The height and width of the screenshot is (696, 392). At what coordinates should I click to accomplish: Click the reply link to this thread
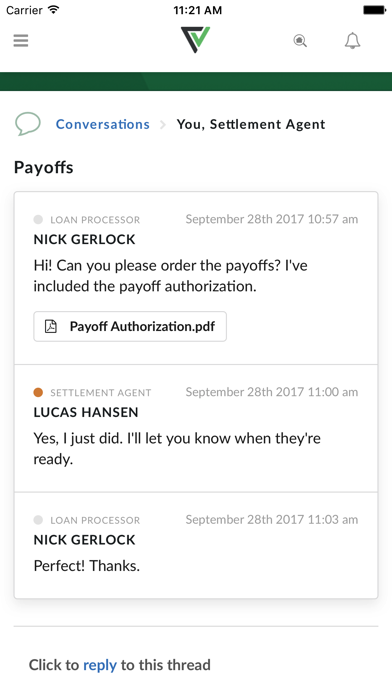click(x=100, y=665)
